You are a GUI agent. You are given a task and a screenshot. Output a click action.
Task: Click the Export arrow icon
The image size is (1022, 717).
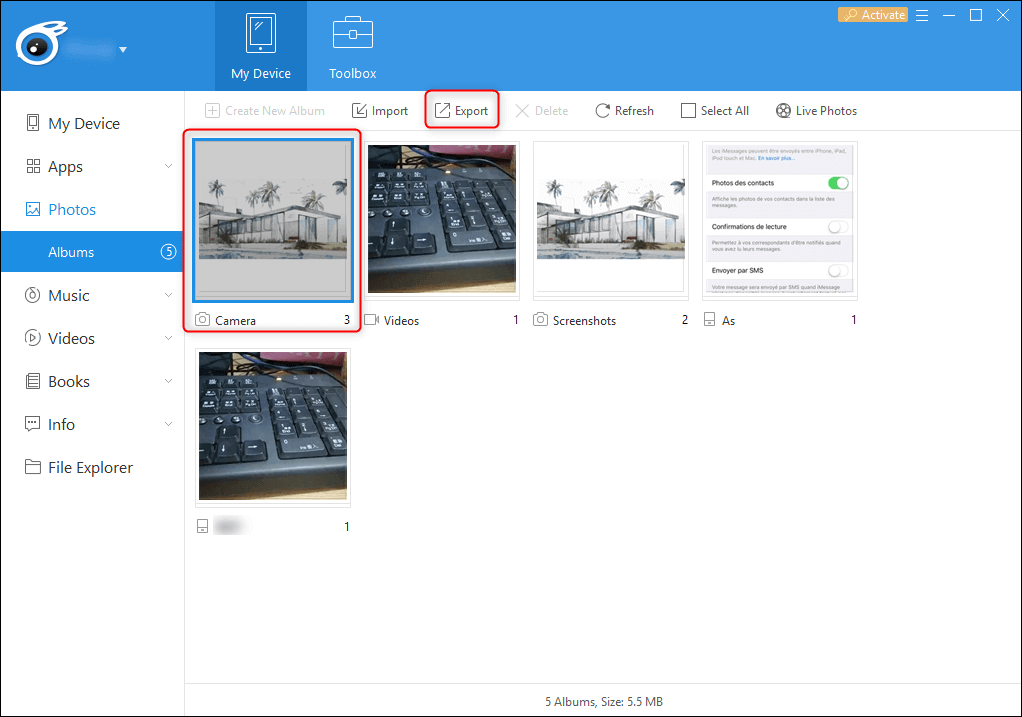pyautogui.click(x=443, y=111)
